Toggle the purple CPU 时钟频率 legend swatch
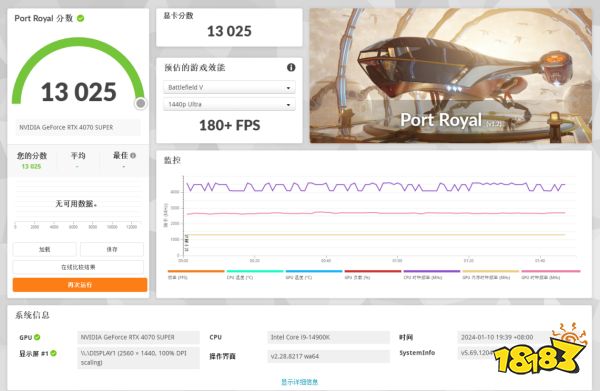Viewport: 600px width, 391px height. tap(432, 271)
